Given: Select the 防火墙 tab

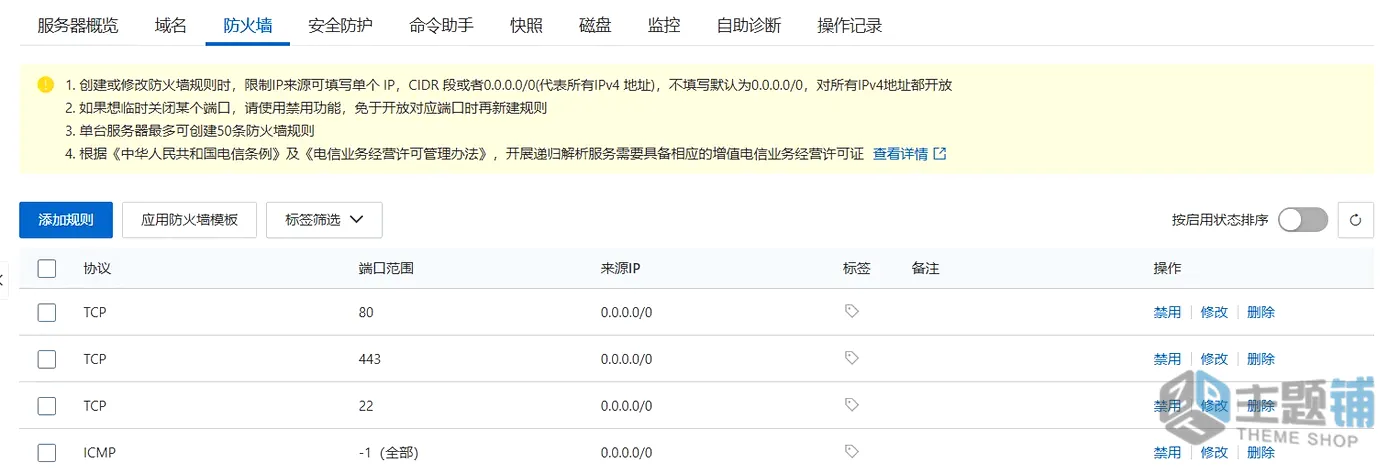Looking at the screenshot, I should click(x=248, y=26).
